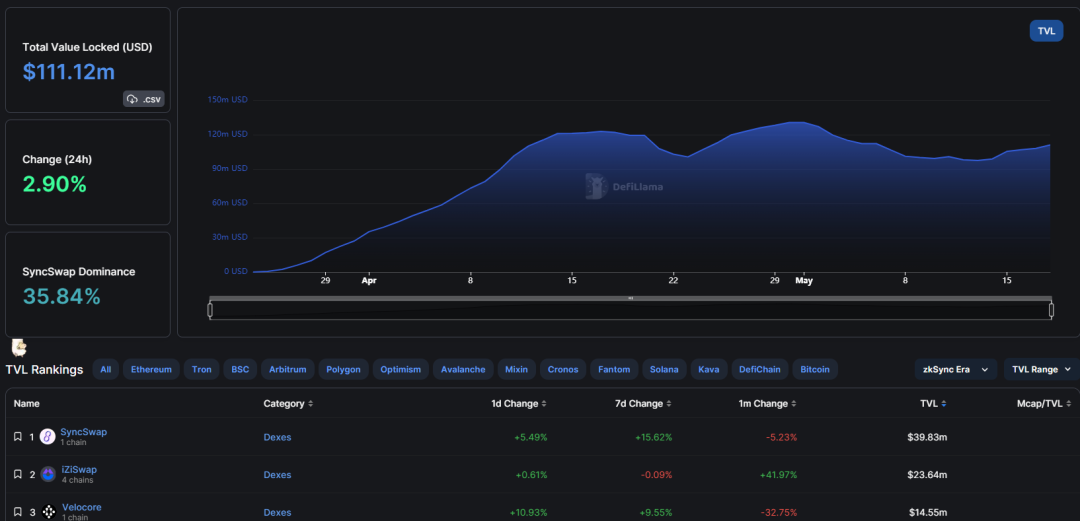1080x521 pixels.
Task: Filter rankings by Arbitrum
Action: click(x=288, y=369)
